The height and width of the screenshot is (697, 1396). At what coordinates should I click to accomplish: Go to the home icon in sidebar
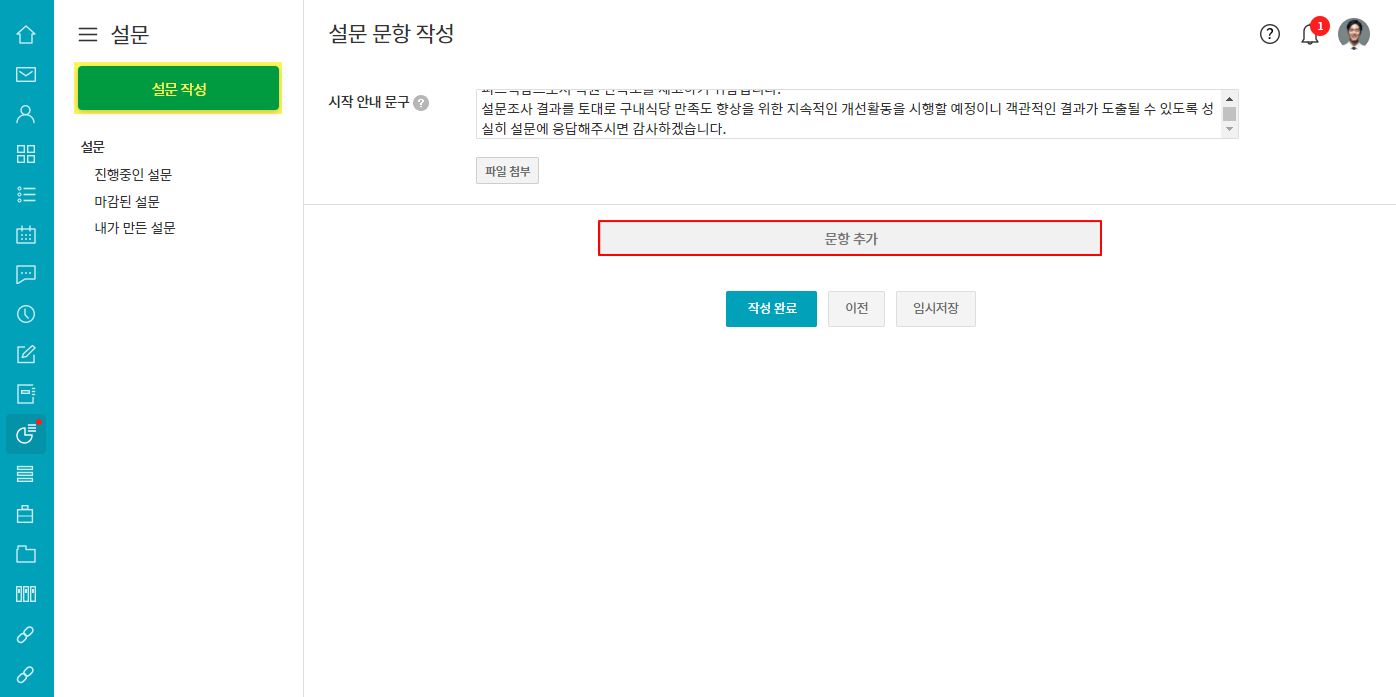click(26, 35)
